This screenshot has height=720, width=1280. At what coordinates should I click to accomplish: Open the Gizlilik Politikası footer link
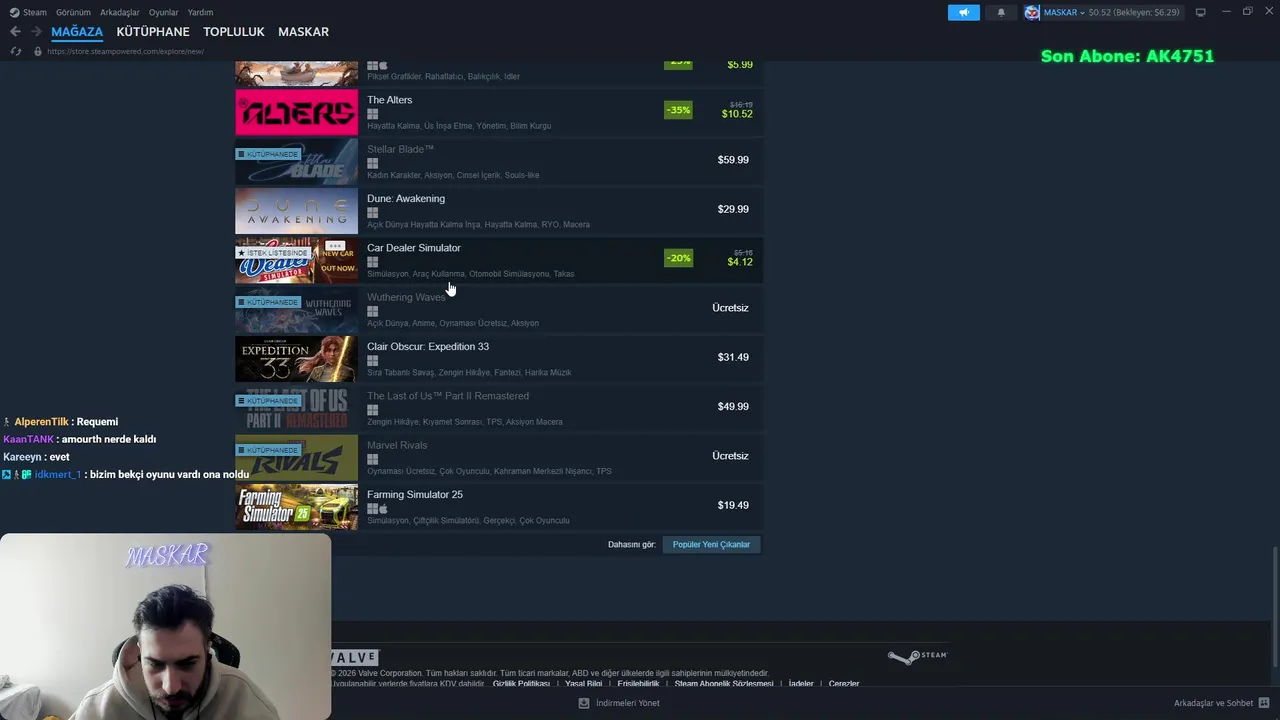coord(521,684)
